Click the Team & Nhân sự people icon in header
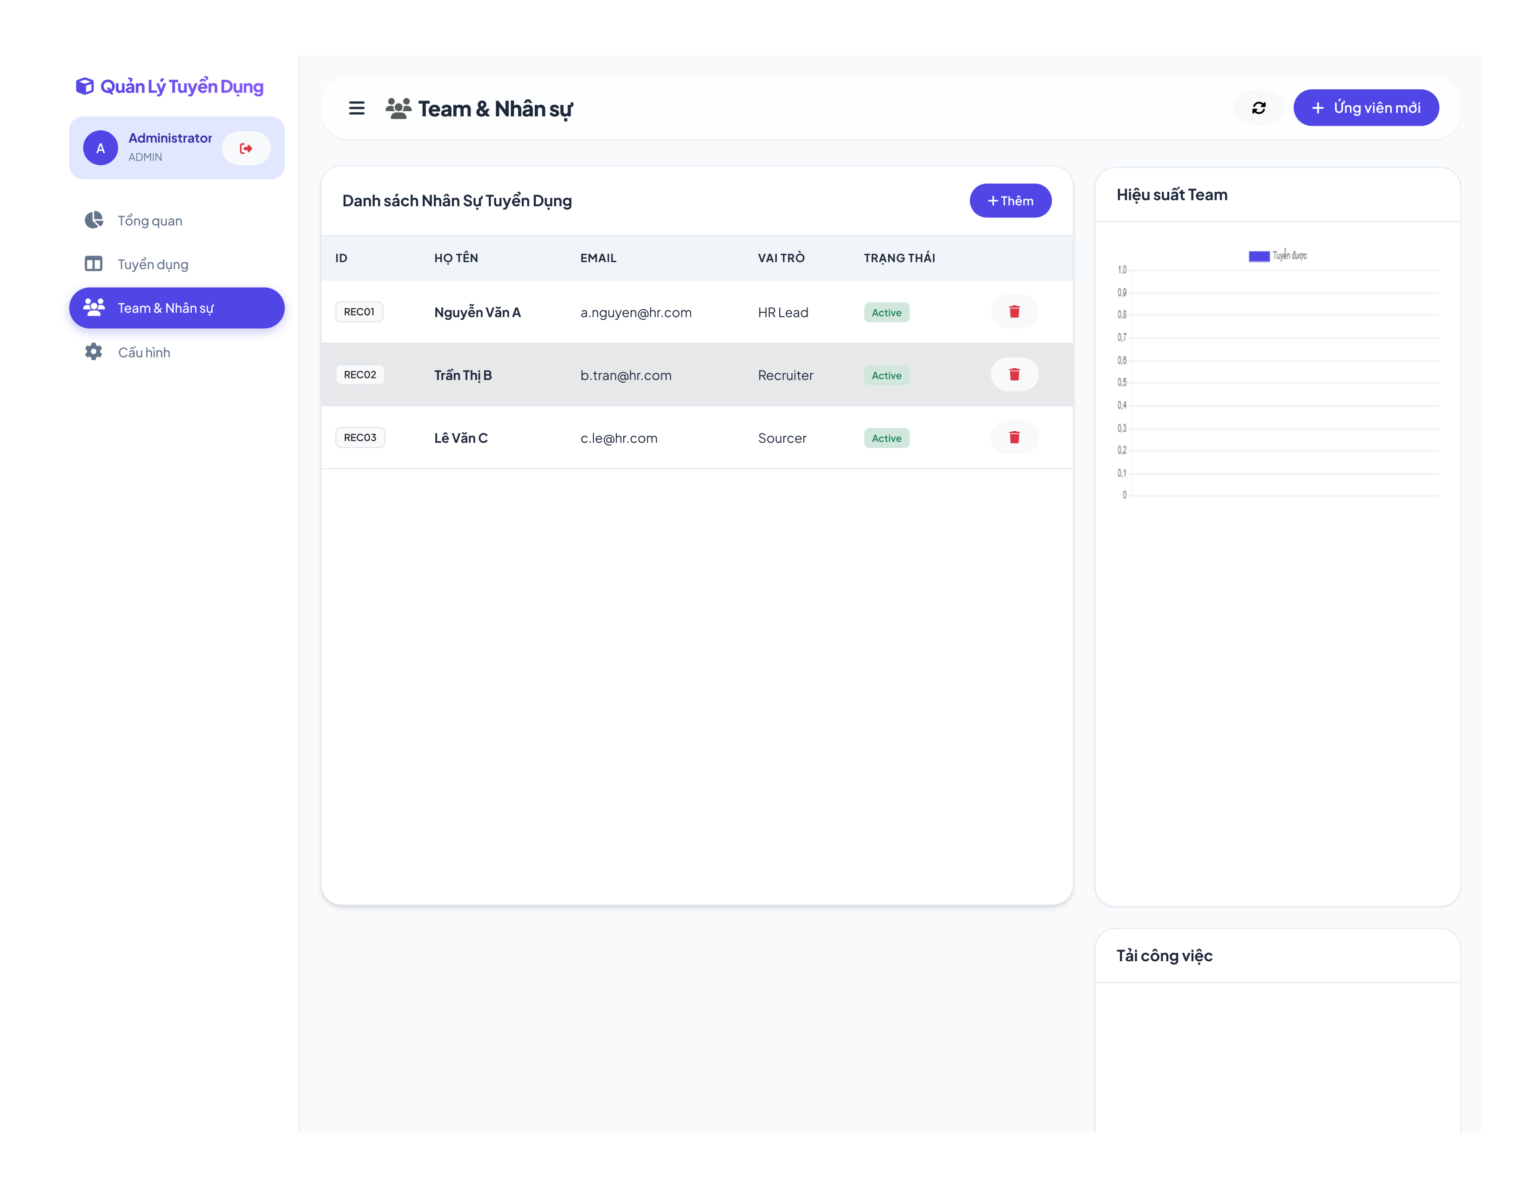Image resolution: width=1536 pixels, height=1187 pixels. pyautogui.click(x=398, y=108)
